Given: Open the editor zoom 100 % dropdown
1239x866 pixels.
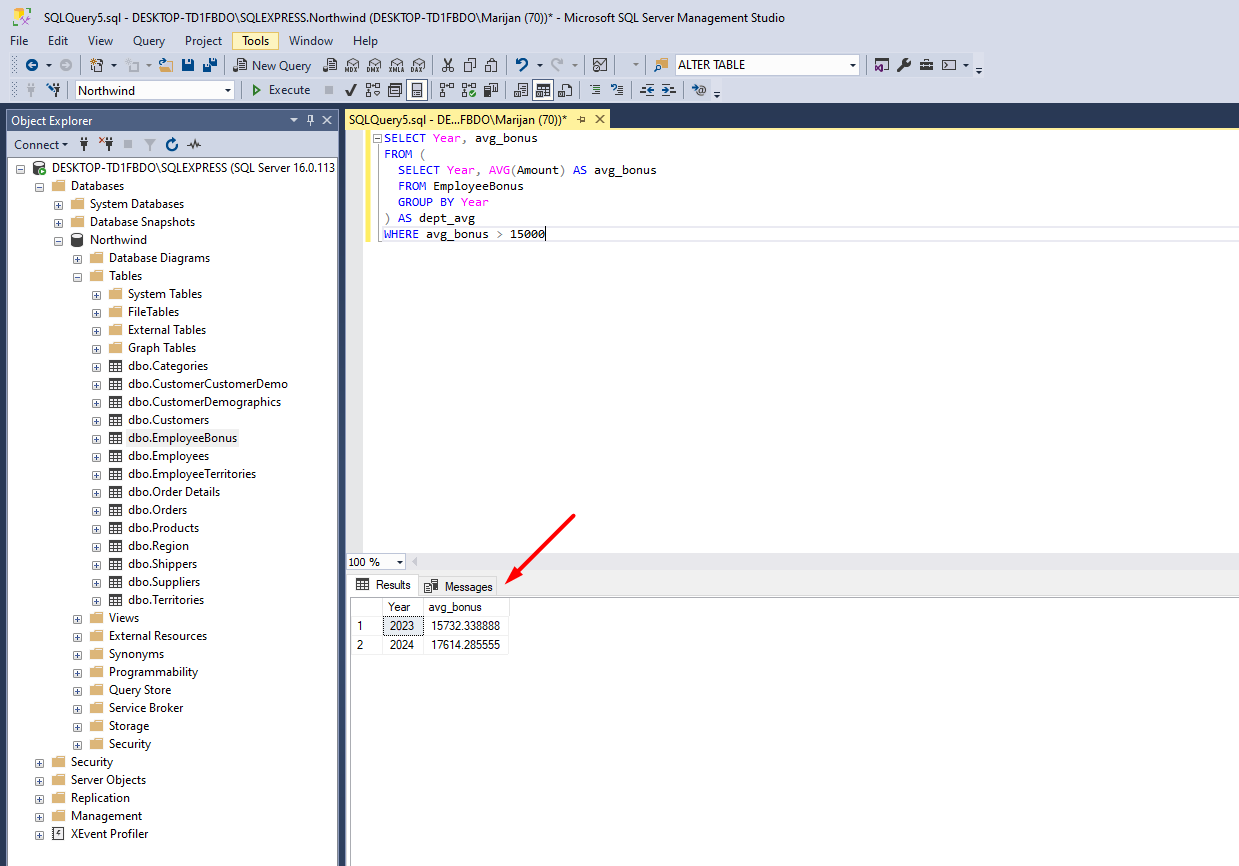Looking at the screenshot, I should 401,562.
